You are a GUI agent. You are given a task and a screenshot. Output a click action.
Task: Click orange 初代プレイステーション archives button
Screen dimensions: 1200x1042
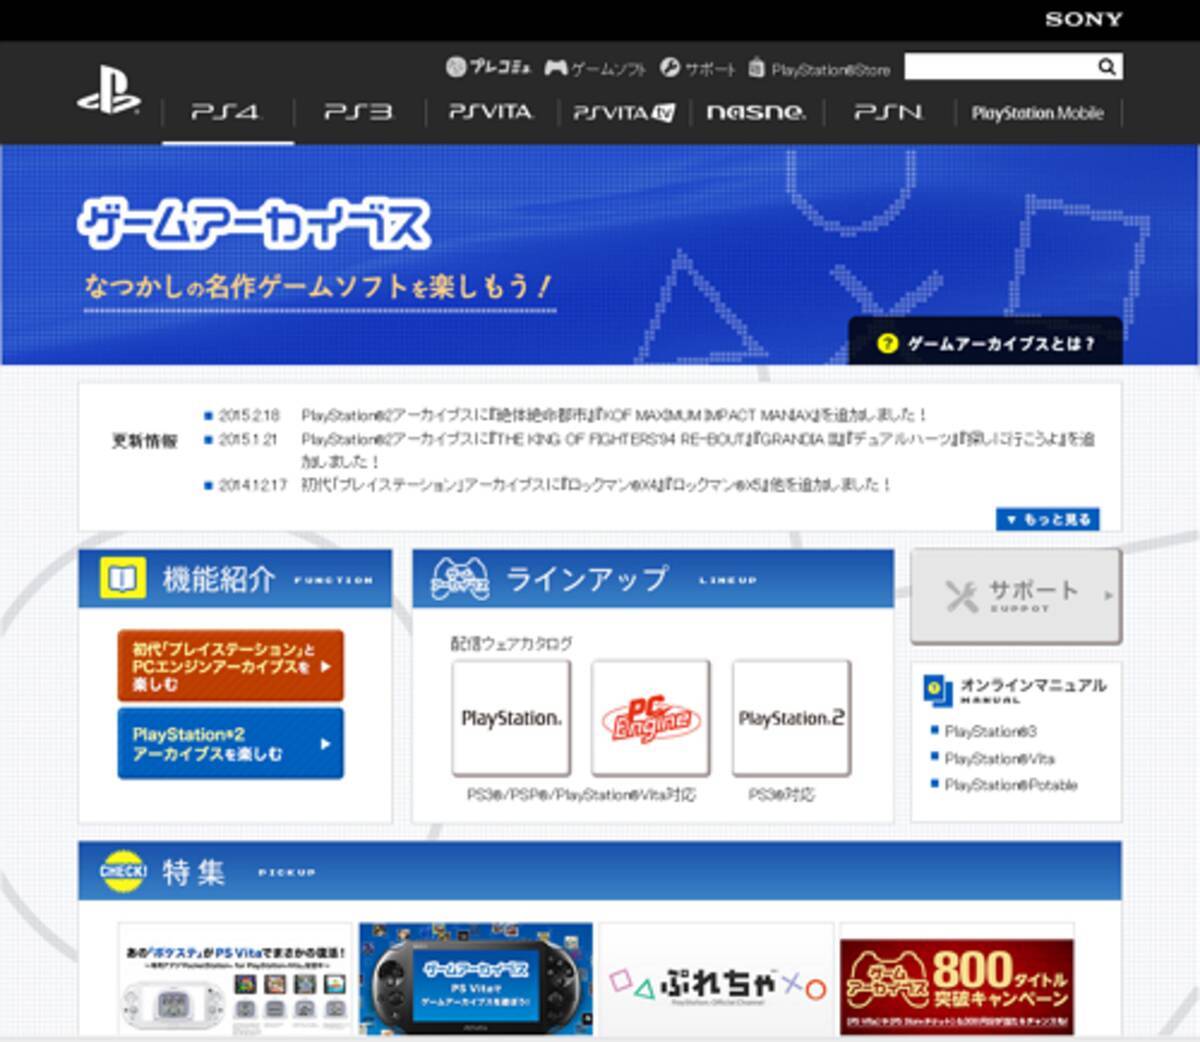230,665
